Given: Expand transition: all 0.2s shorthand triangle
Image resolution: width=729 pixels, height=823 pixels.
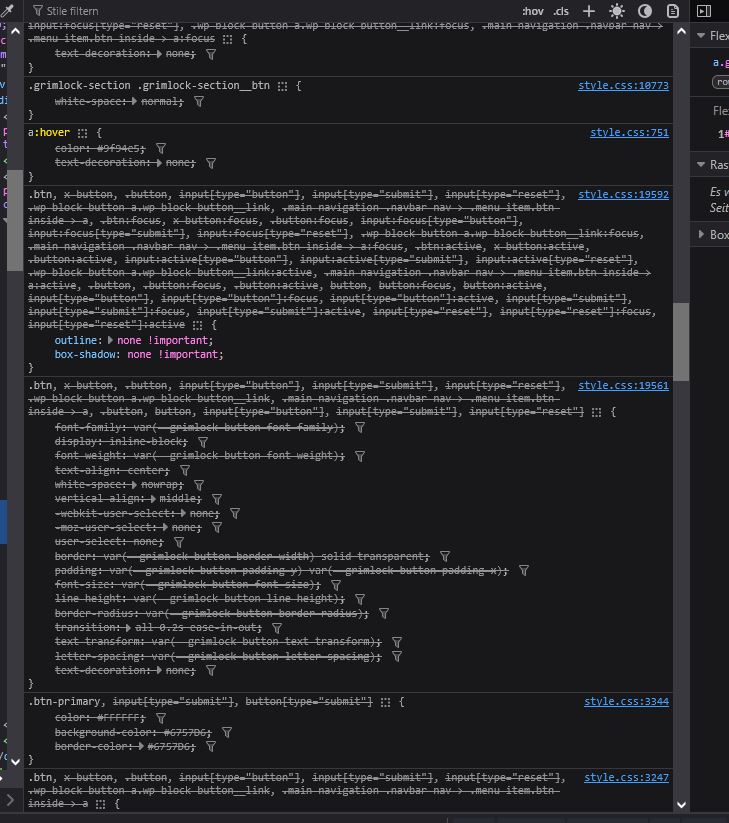Looking at the screenshot, I should 128,627.
